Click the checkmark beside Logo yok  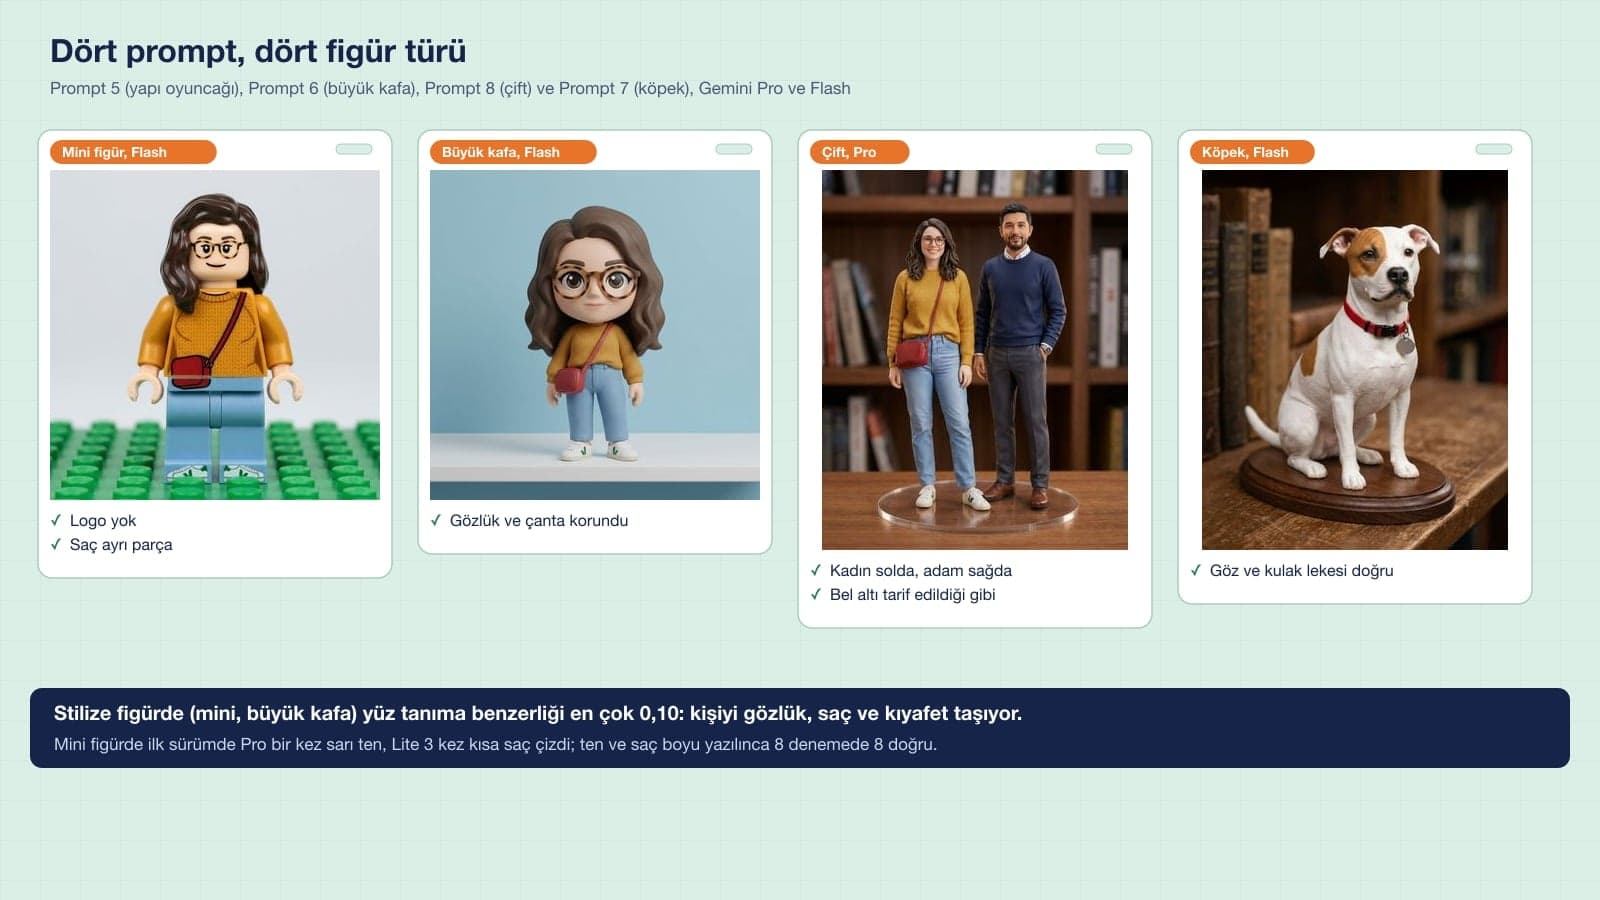tap(56, 520)
